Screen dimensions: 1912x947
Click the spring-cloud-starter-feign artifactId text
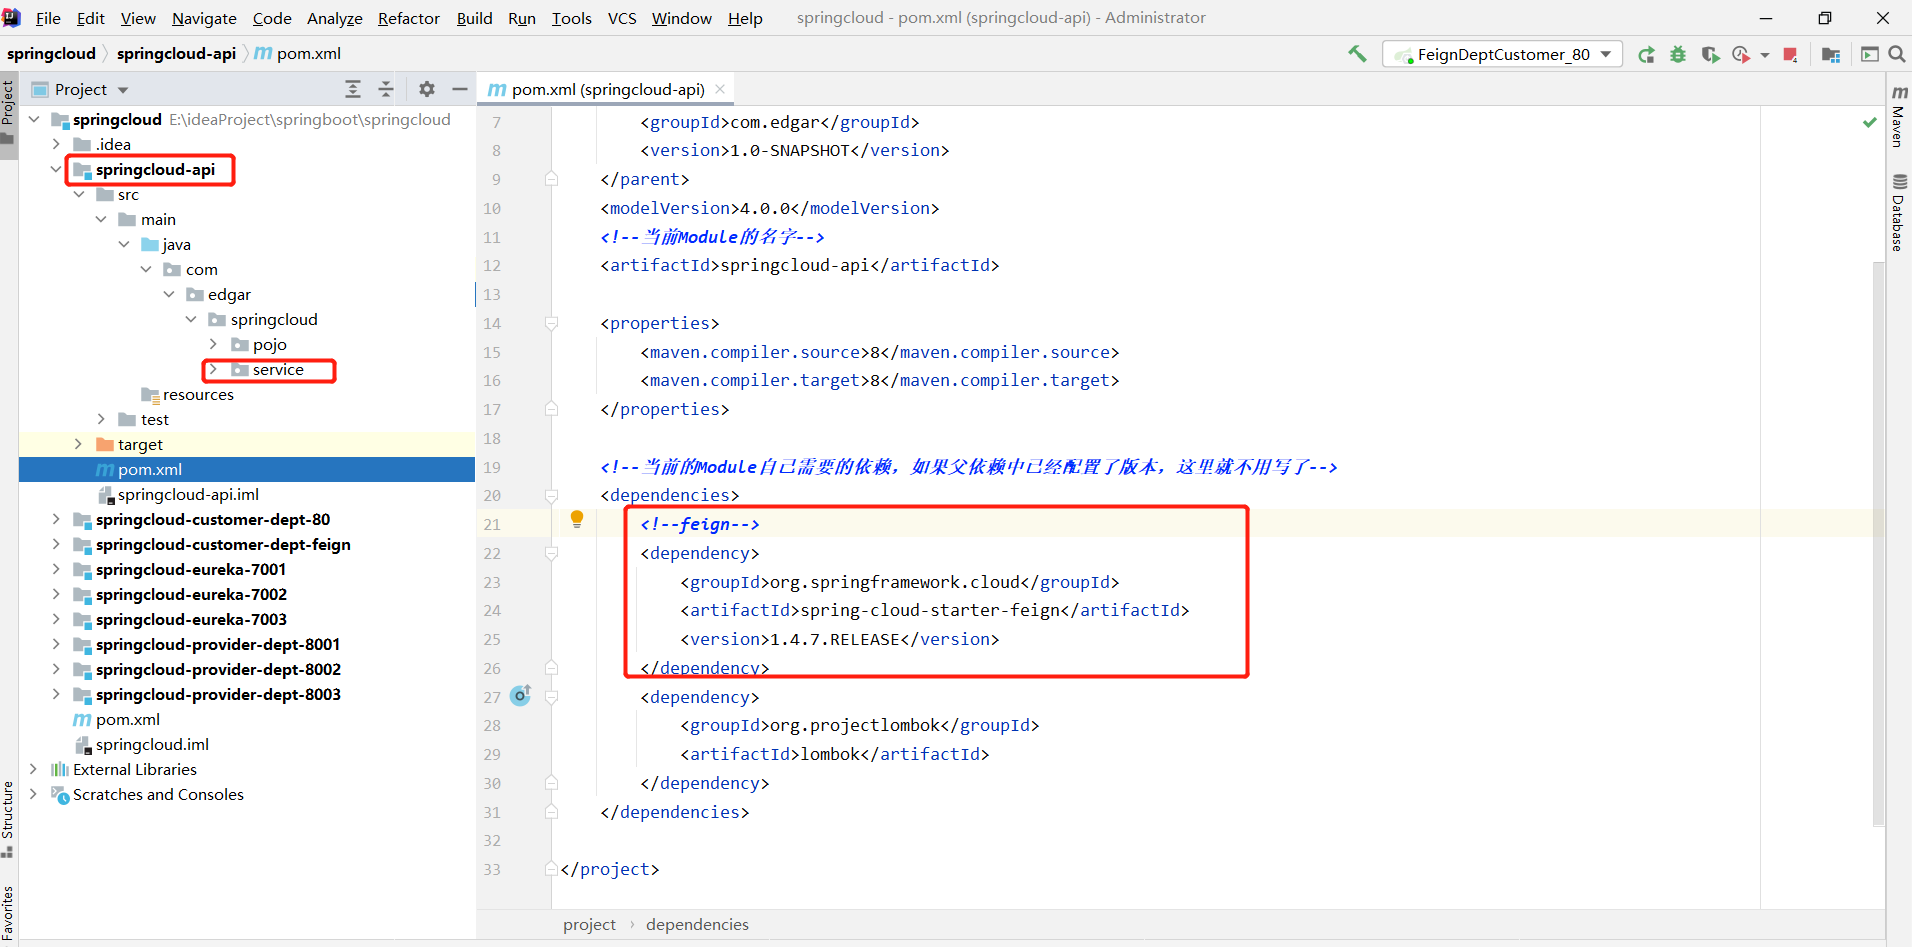[930, 611]
